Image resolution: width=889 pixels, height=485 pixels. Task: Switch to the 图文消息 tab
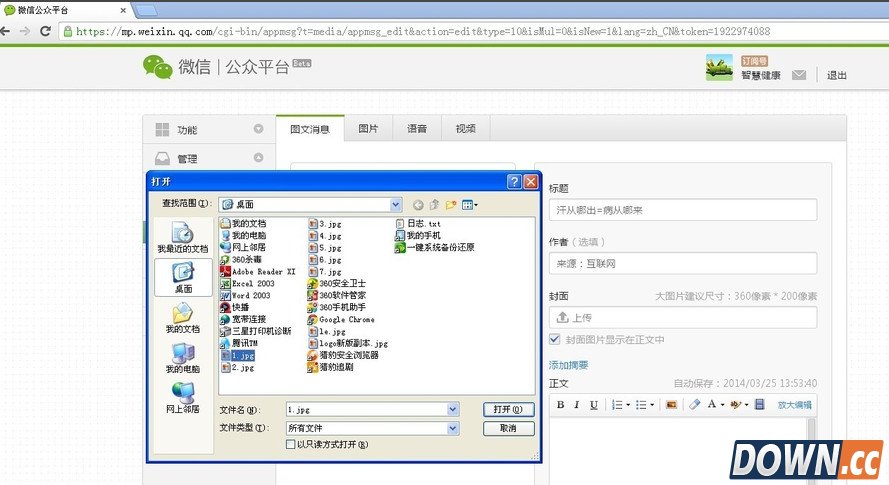pyautogui.click(x=310, y=129)
